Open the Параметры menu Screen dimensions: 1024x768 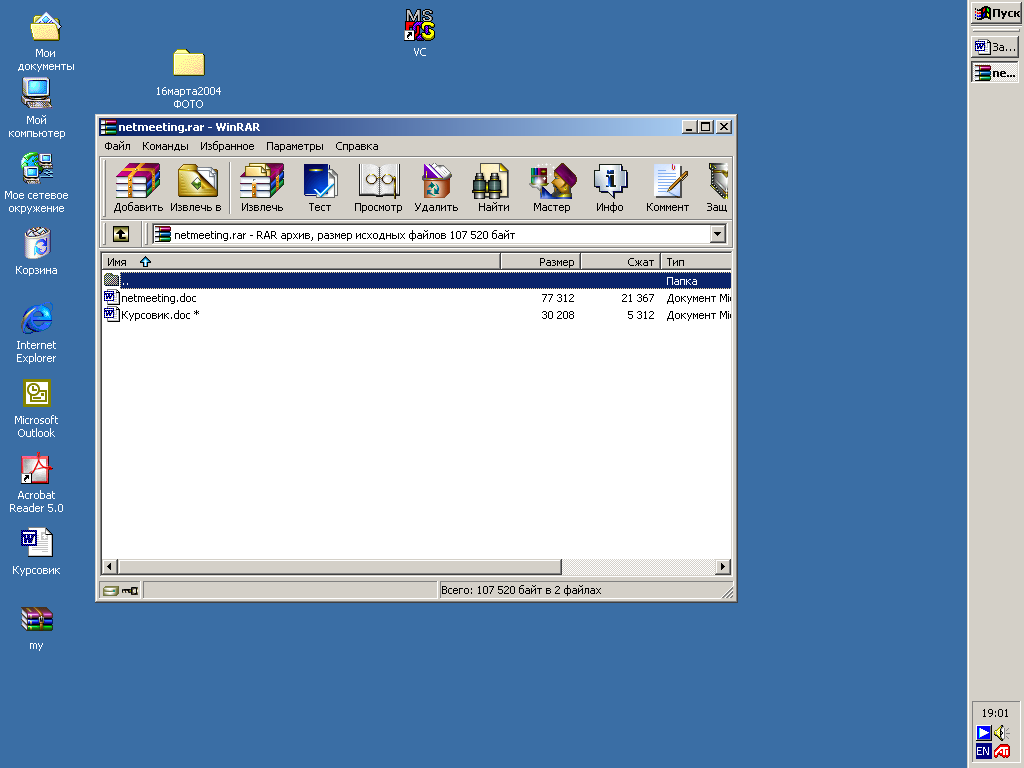pos(295,146)
